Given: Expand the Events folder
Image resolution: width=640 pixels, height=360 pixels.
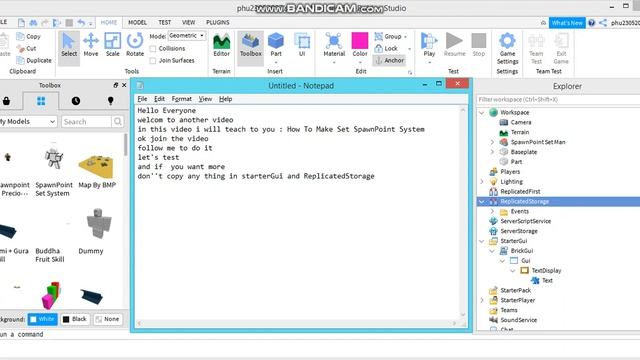Looking at the screenshot, I should [492, 211].
